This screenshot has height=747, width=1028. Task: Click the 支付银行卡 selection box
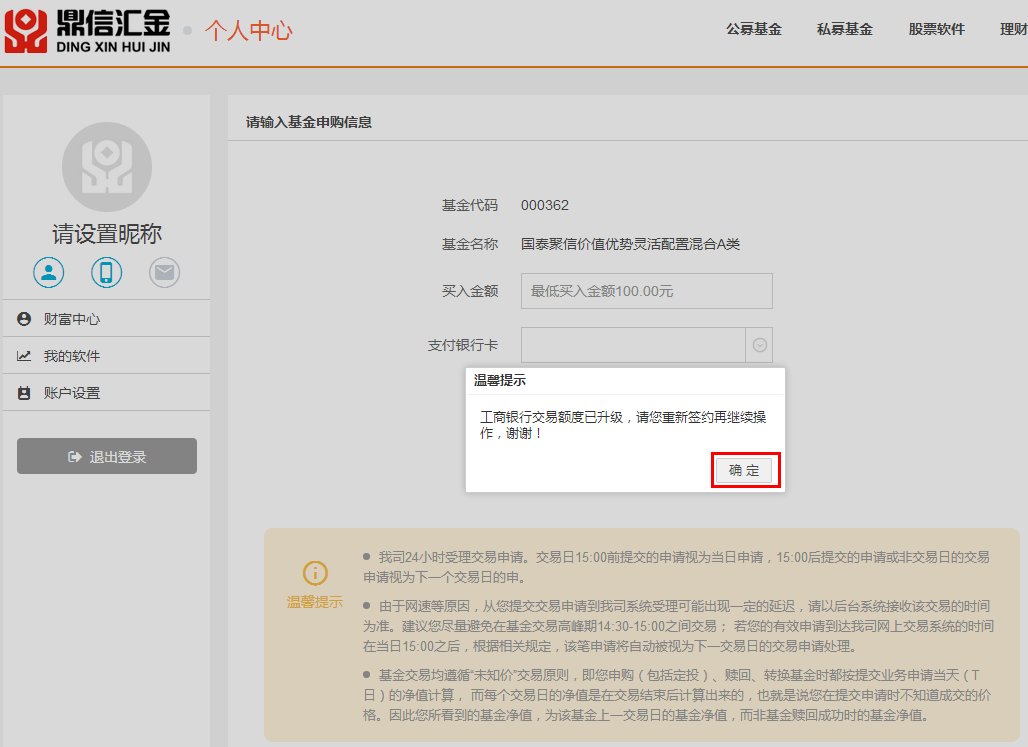pyautogui.click(x=633, y=345)
